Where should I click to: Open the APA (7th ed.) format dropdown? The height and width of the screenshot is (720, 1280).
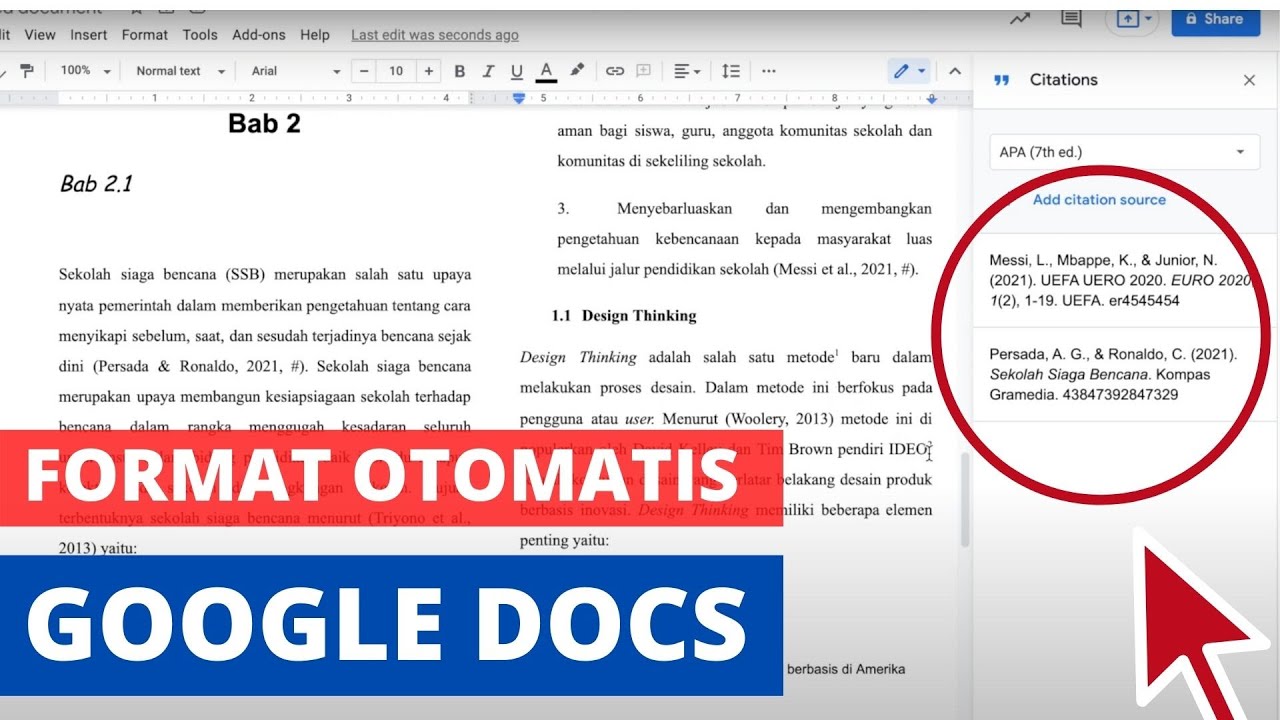click(1124, 152)
